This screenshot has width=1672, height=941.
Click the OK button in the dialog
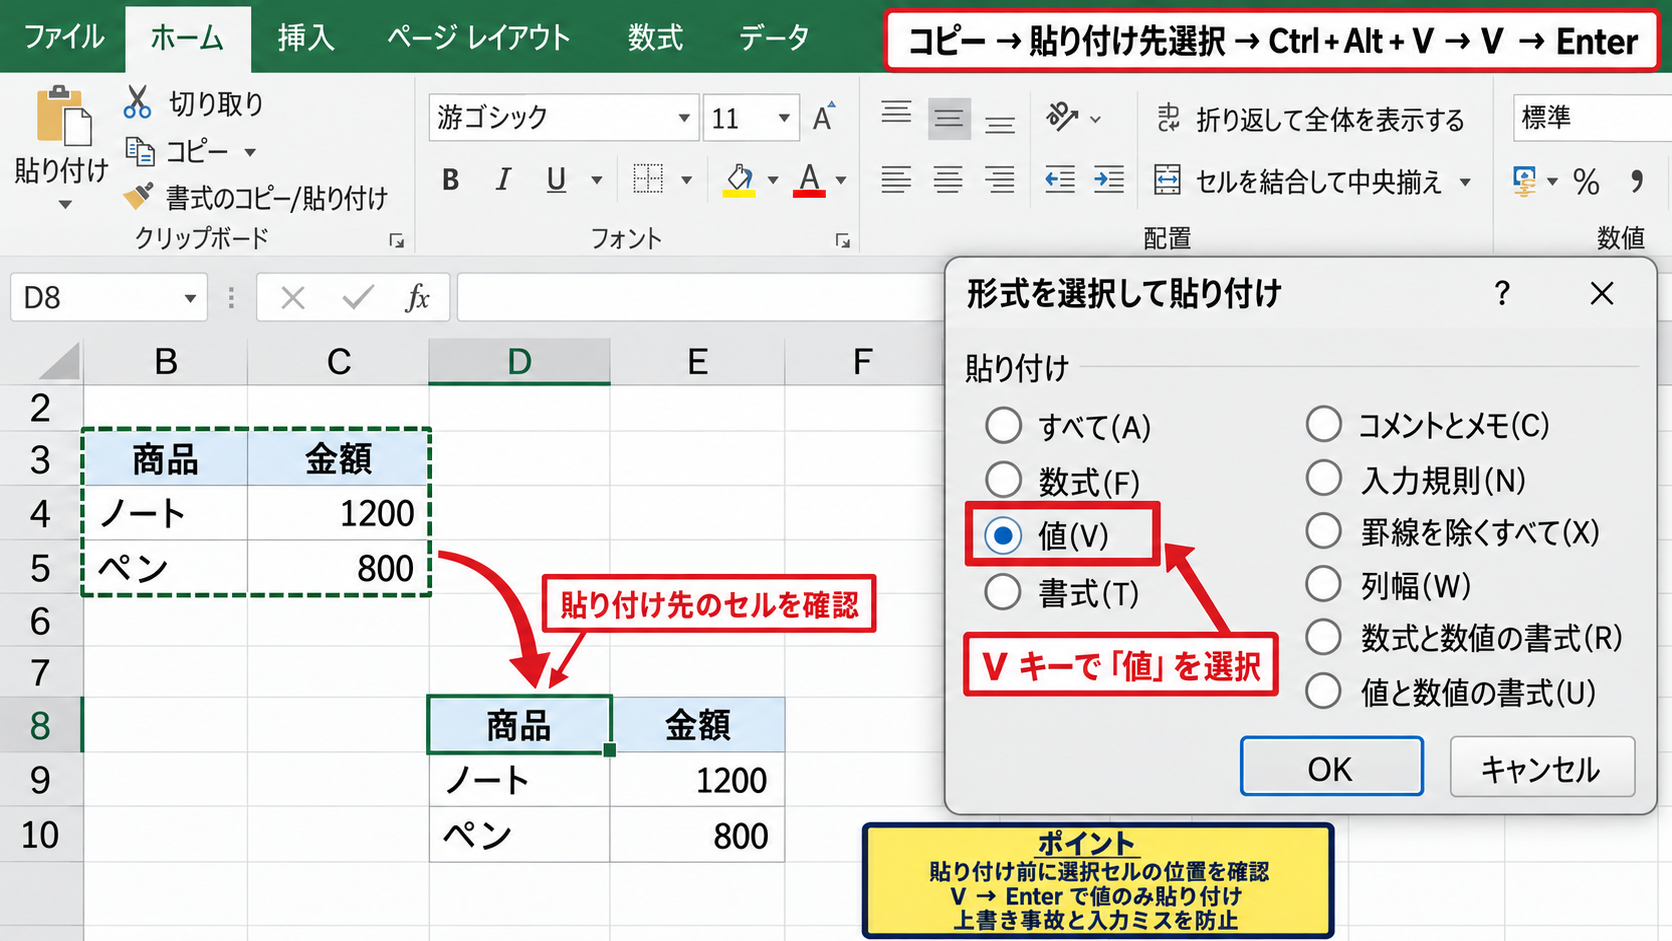click(1331, 767)
